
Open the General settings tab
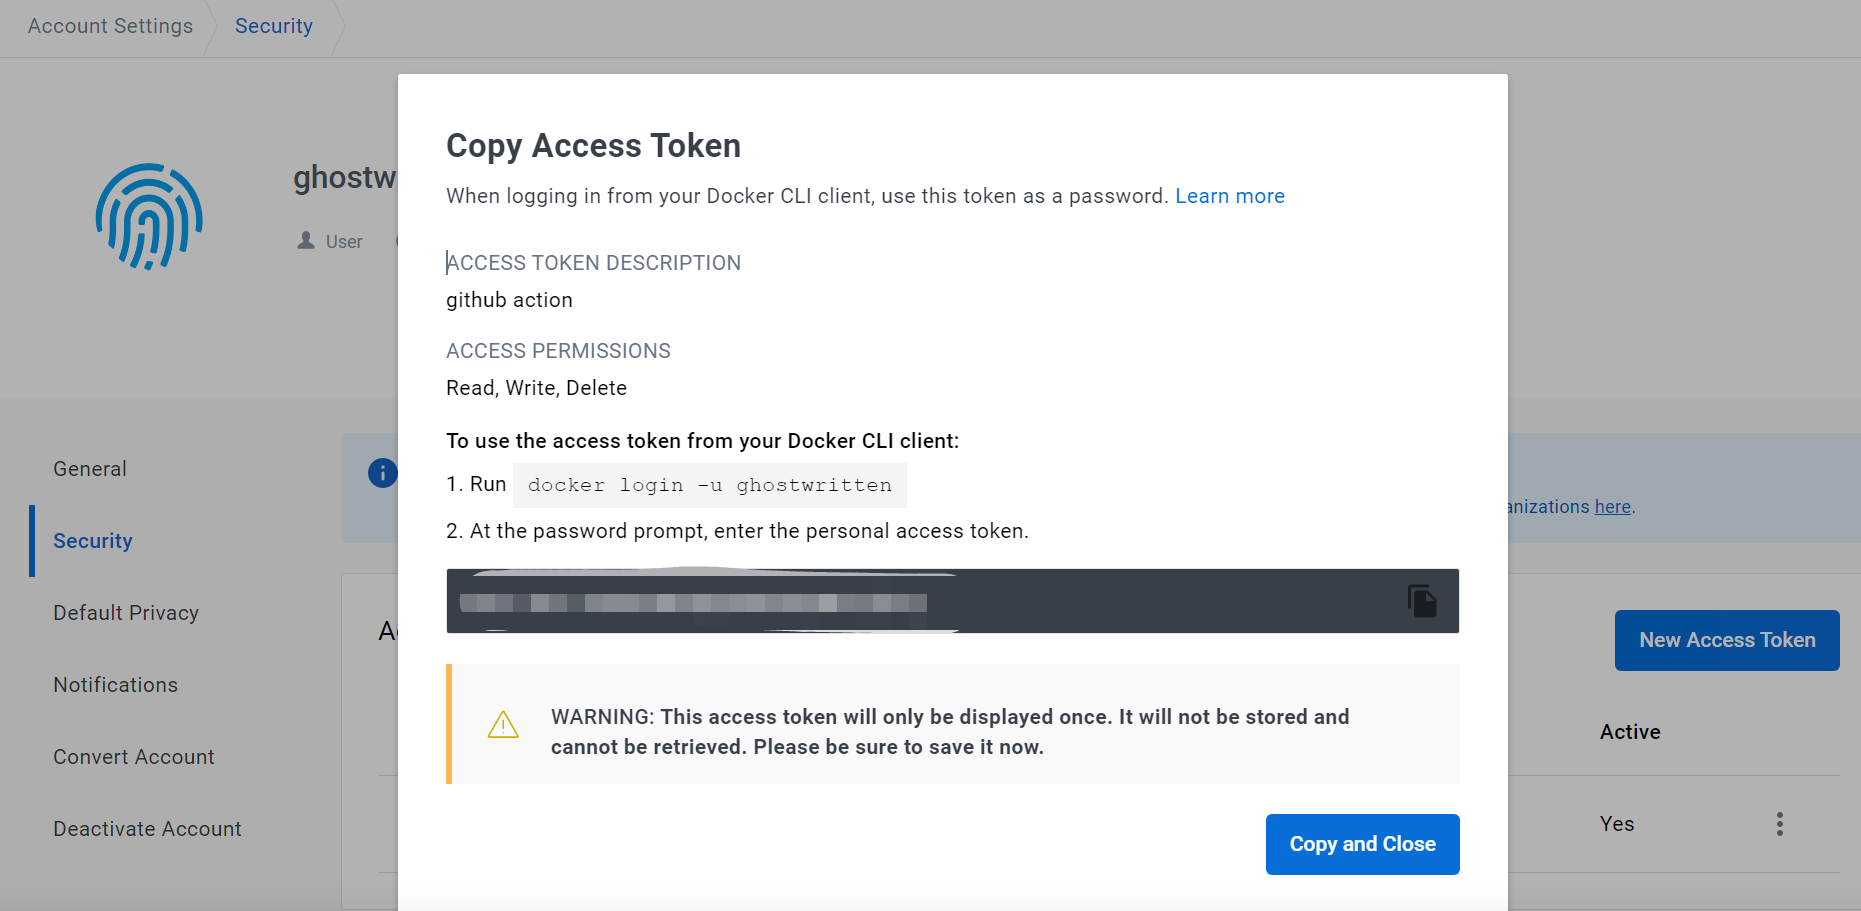click(90, 469)
